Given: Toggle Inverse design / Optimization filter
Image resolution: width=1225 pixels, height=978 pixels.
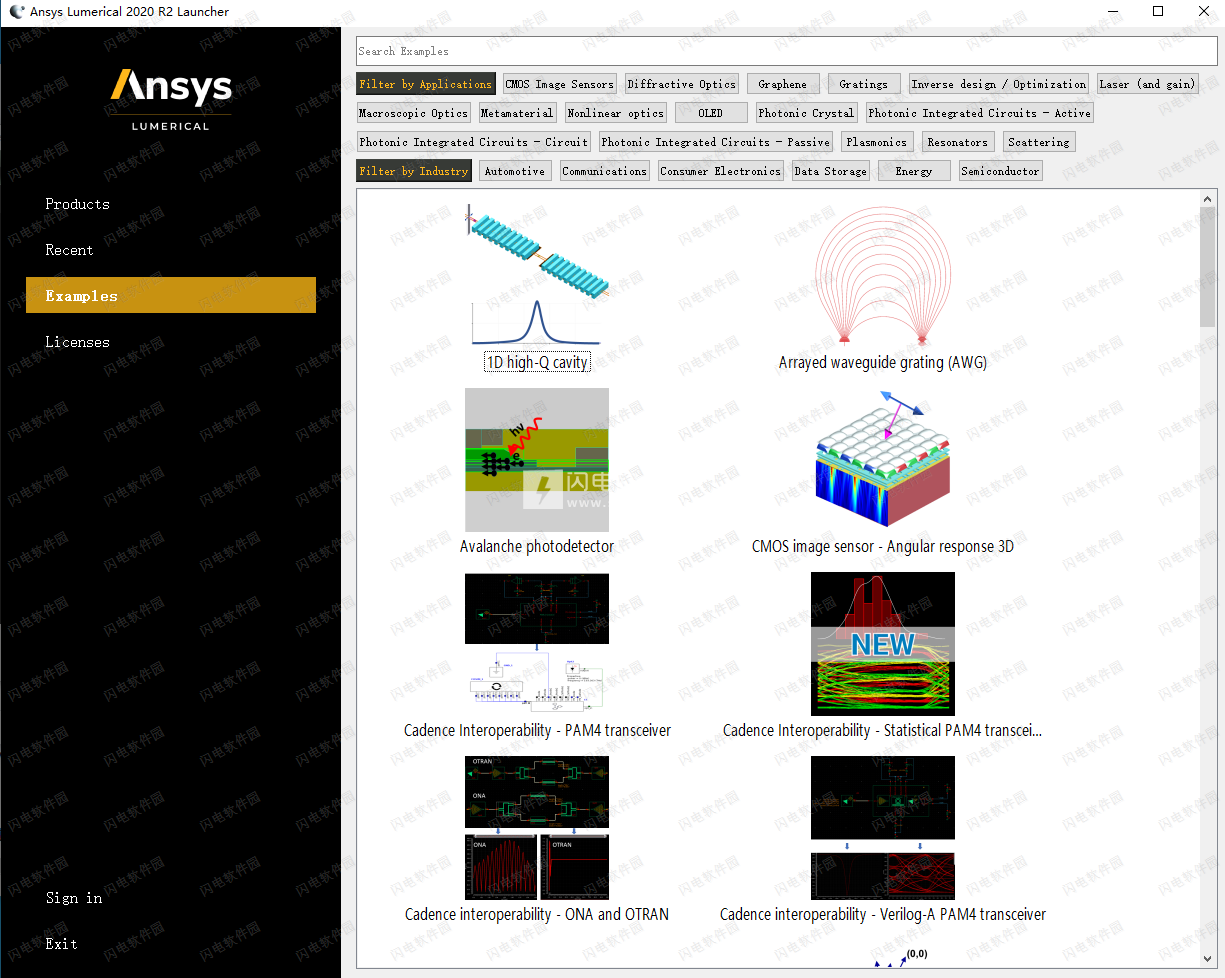Looking at the screenshot, I should pos(999,84).
